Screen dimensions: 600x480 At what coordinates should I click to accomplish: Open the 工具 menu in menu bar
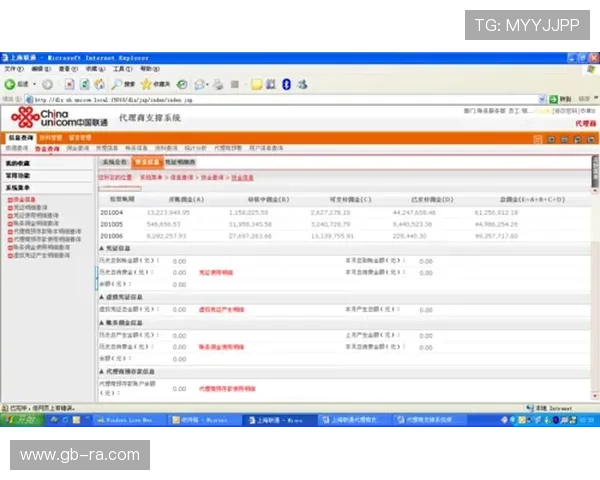click(x=119, y=69)
